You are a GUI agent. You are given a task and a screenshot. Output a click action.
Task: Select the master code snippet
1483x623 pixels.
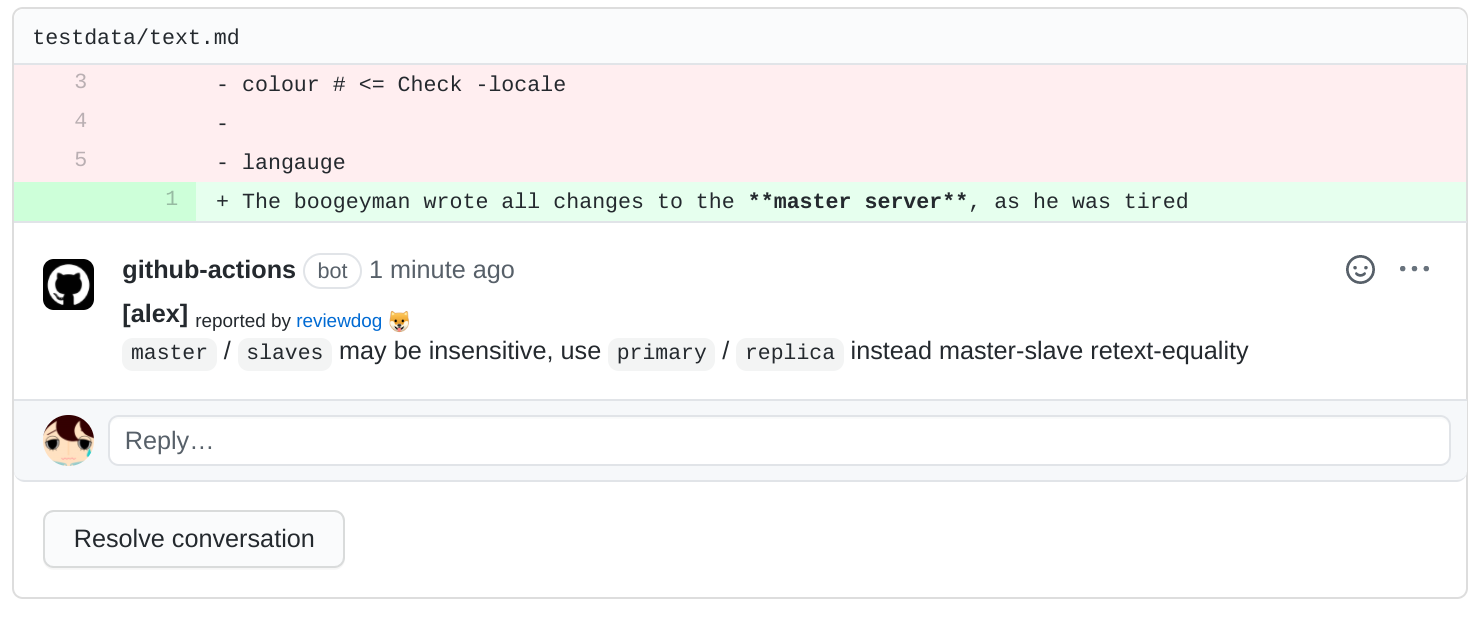(169, 353)
